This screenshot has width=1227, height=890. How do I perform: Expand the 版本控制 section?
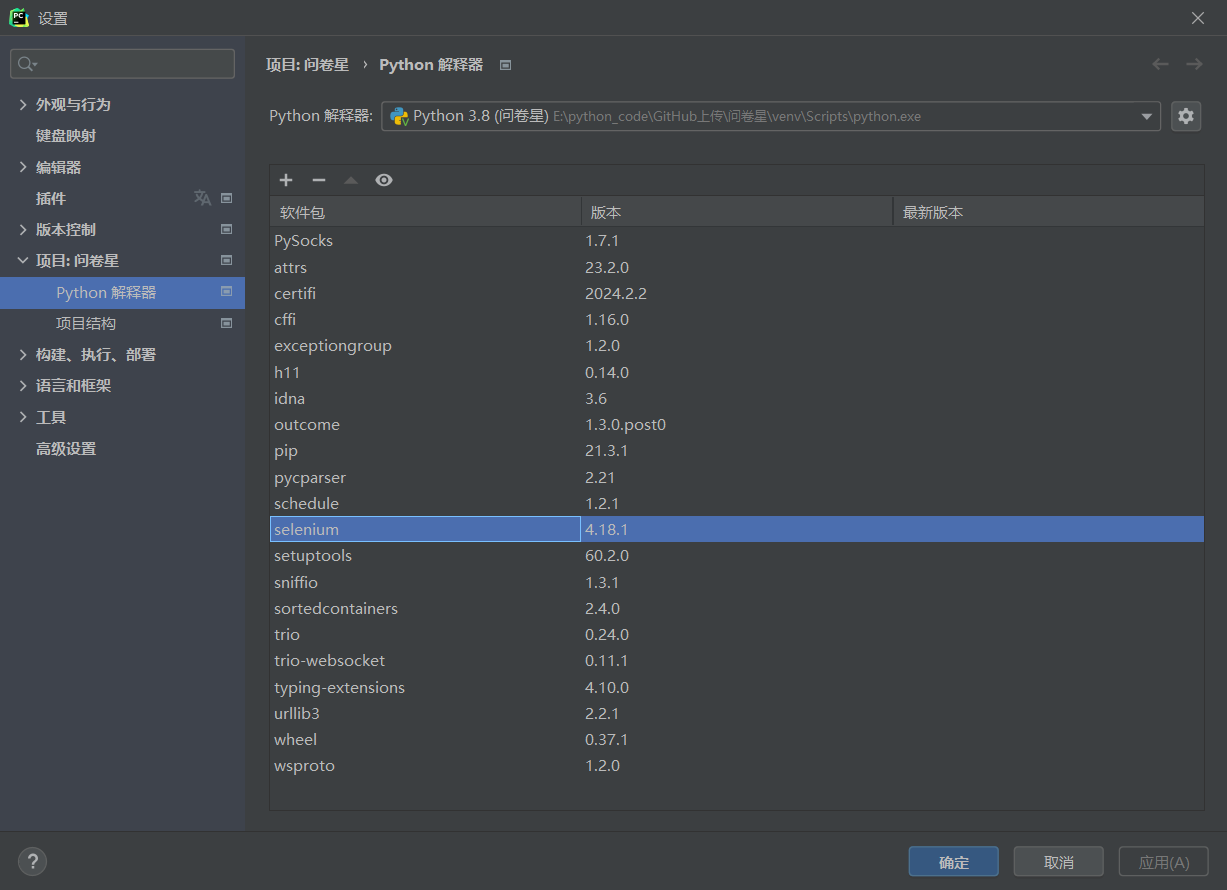click(23, 229)
